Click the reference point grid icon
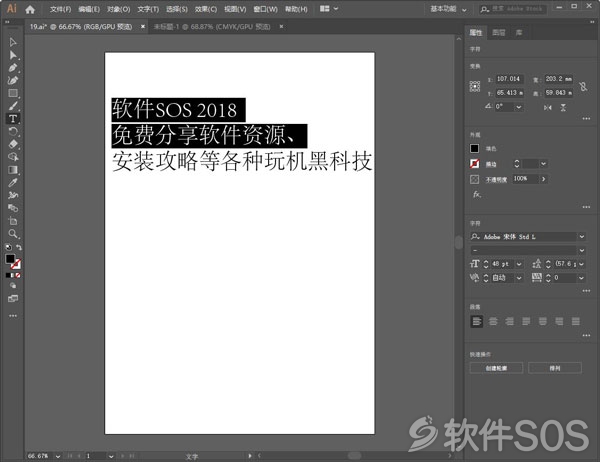This screenshot has width=600, height=462. (474, 86)
